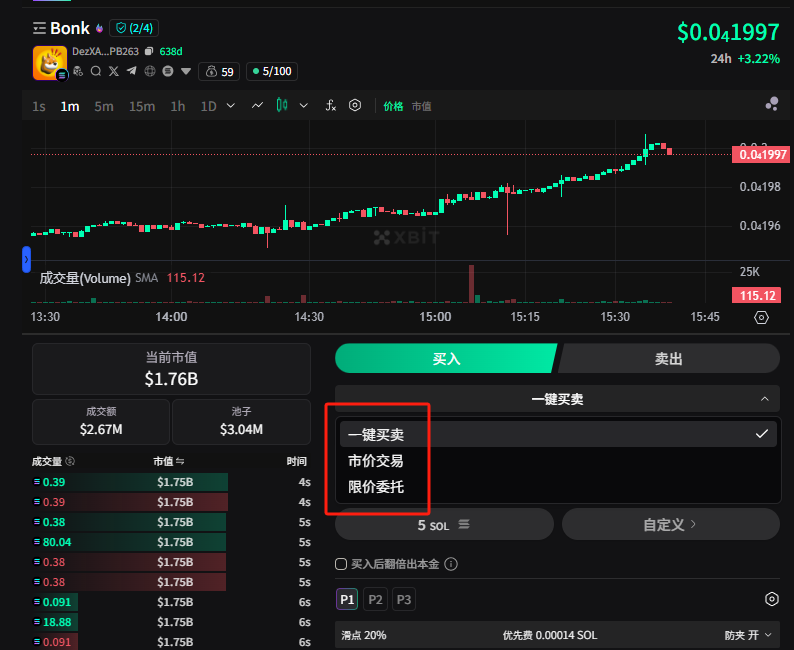Copy the DezXA...PB263 contract address
The height and width of the screenshot is (650, 794).
point(149,51)
